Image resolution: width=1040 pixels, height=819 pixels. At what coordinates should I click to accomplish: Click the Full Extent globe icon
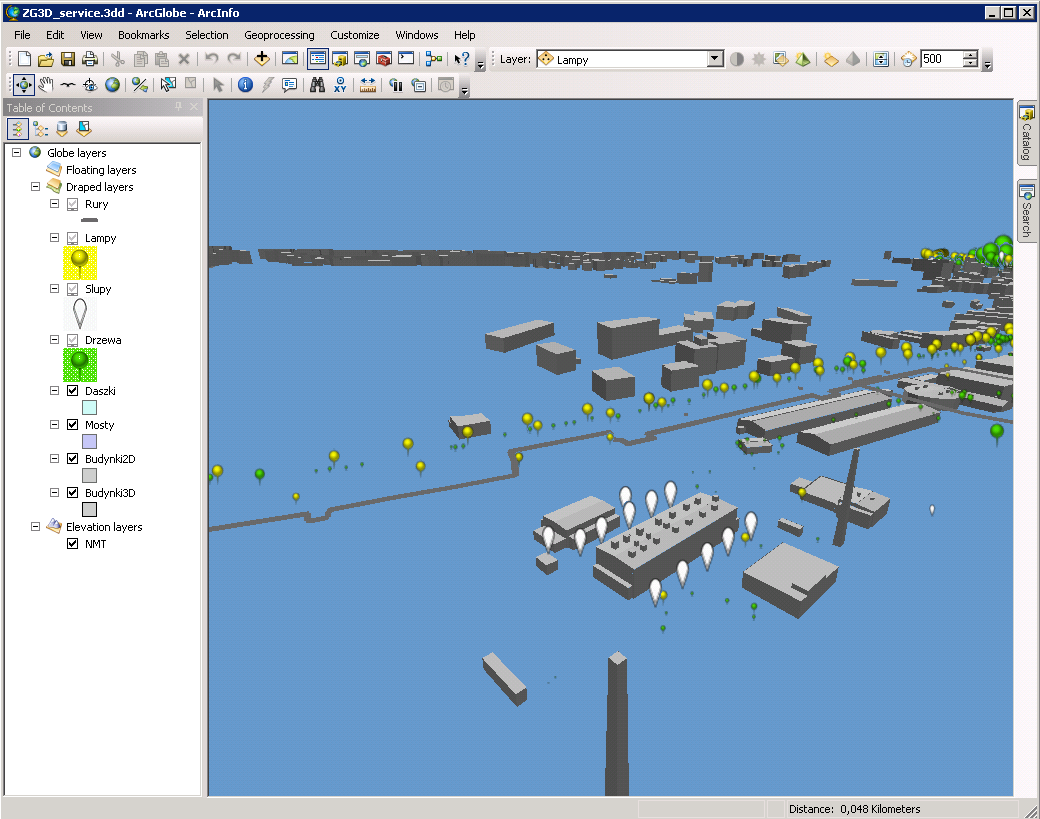[113, 85]
